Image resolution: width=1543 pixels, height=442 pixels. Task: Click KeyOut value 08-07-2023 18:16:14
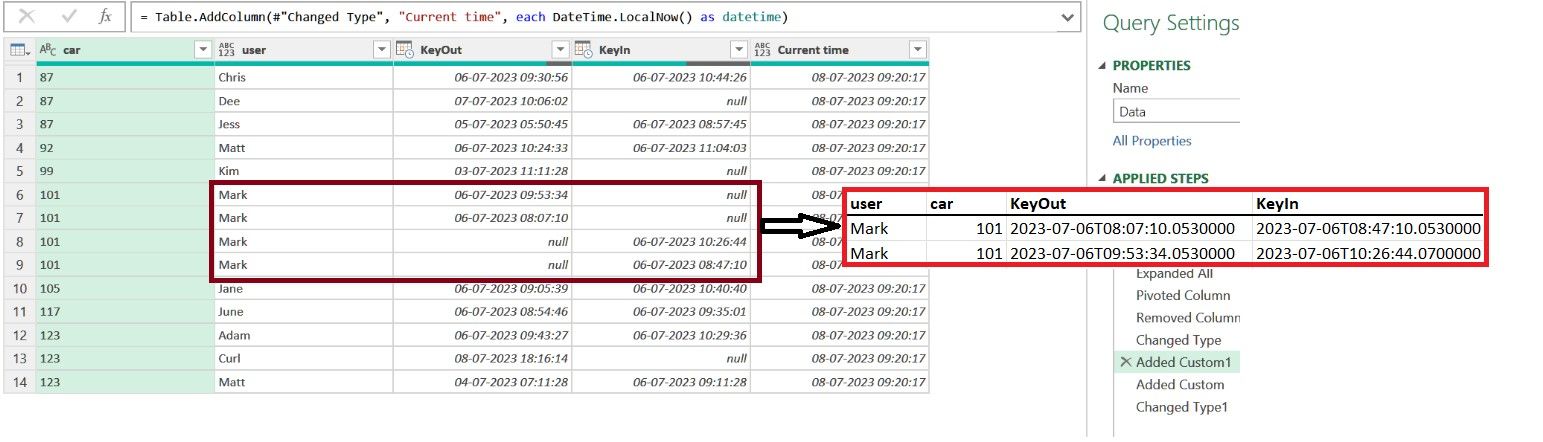[482, 358]
